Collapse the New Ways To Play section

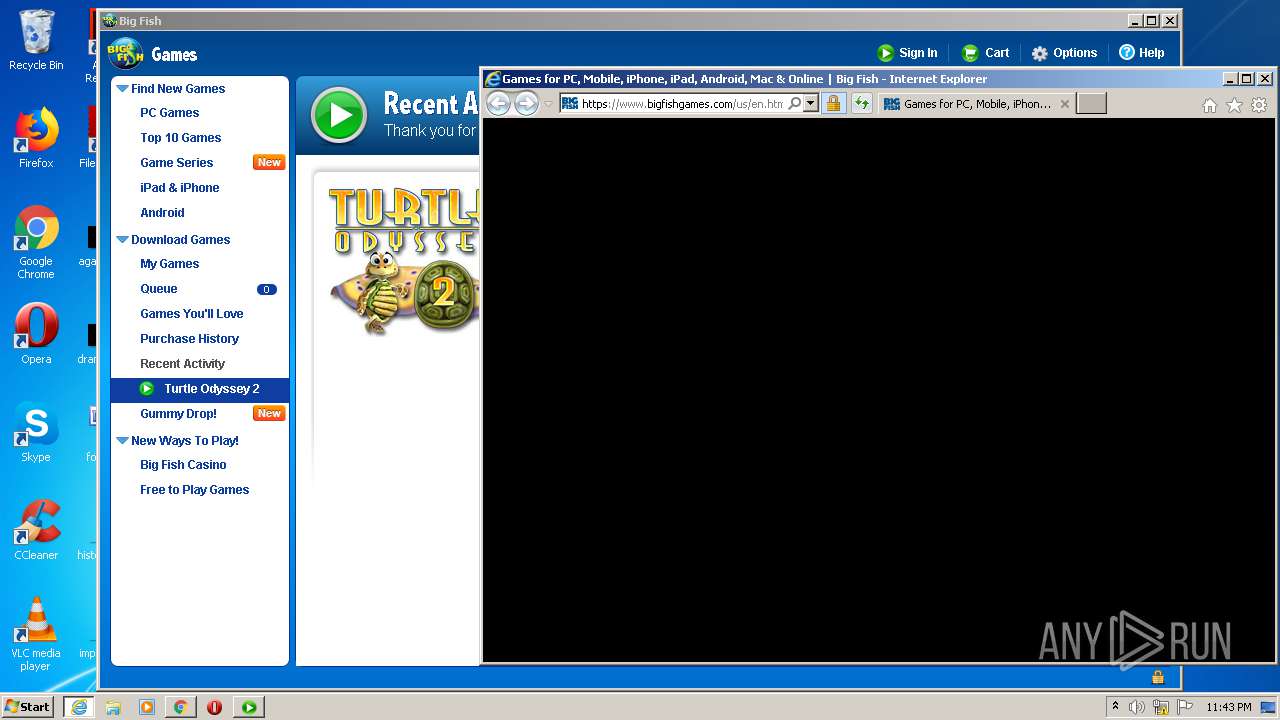tap(122, 441)
